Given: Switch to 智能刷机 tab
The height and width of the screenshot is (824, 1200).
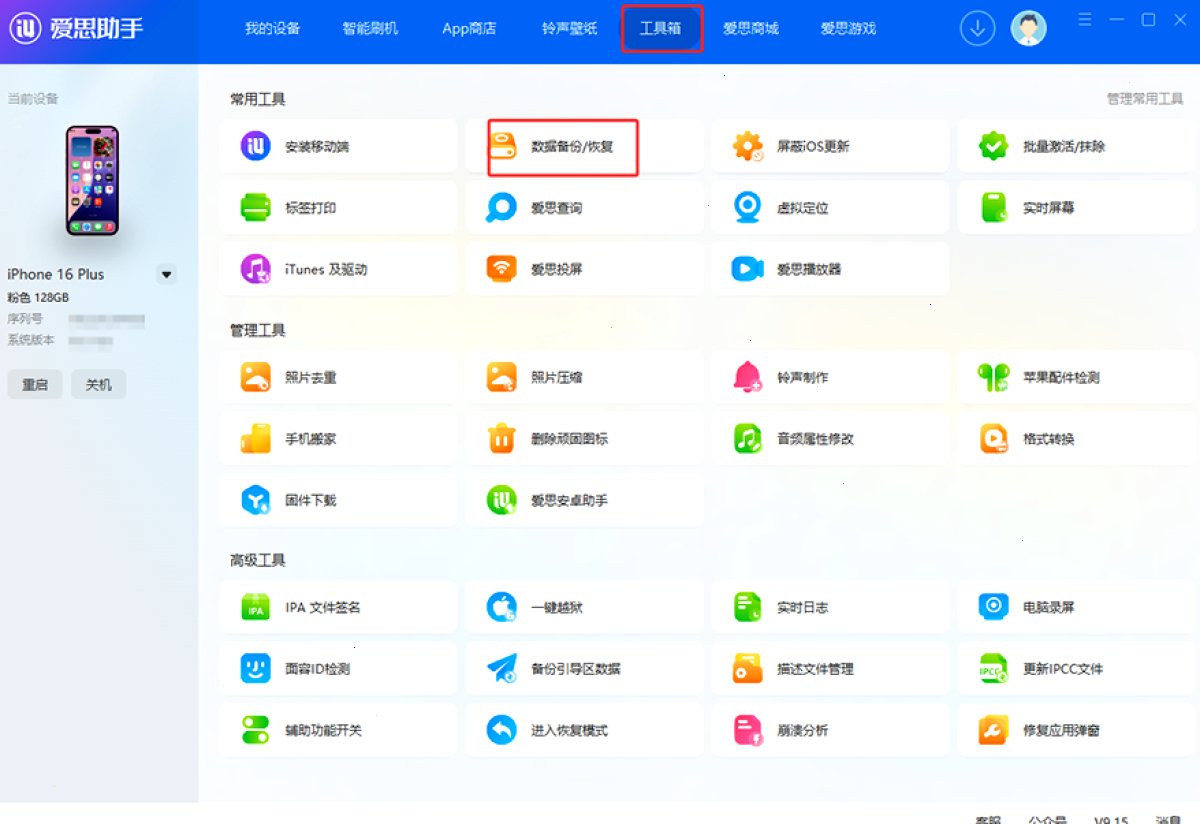Looking at the screenshot, I should (370, 28).
